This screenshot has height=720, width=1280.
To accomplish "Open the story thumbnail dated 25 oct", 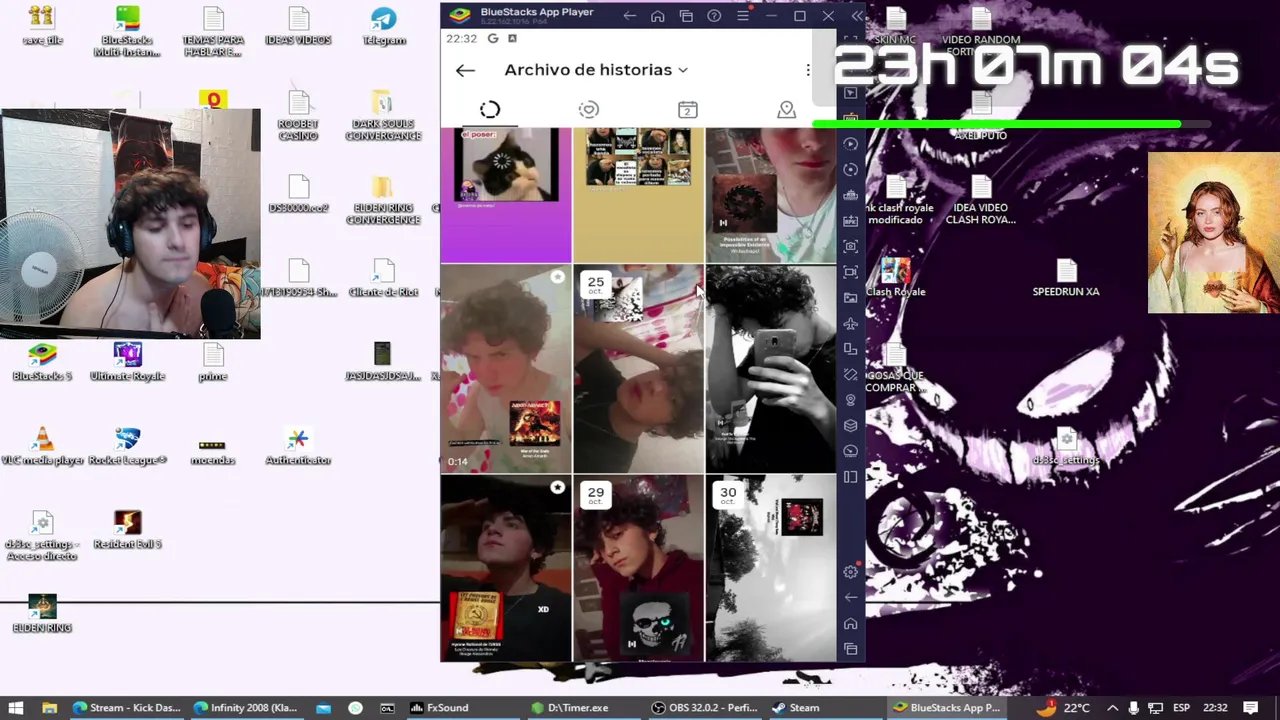I will 638,369.
